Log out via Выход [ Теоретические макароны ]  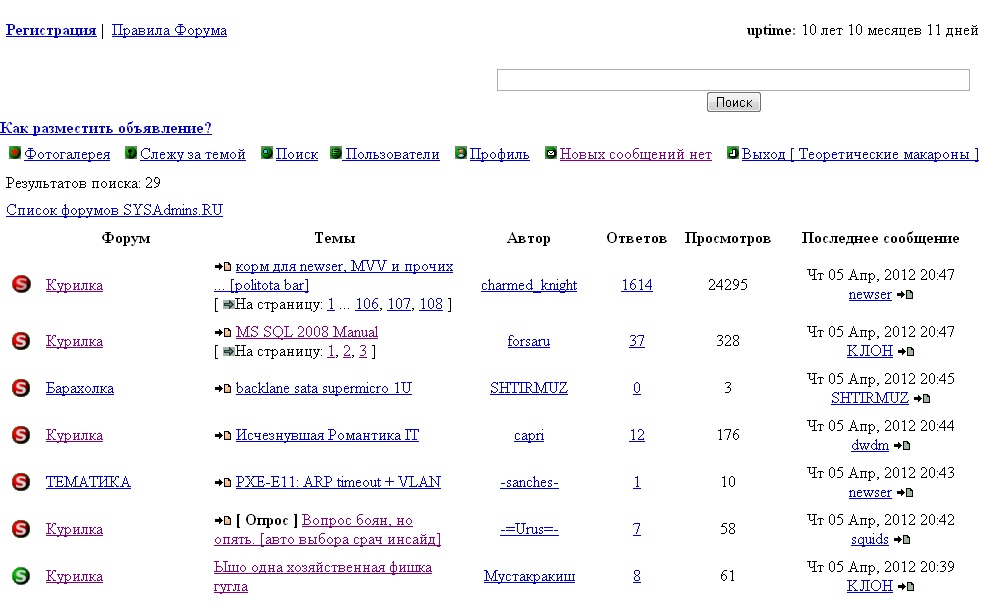(860, 154)
